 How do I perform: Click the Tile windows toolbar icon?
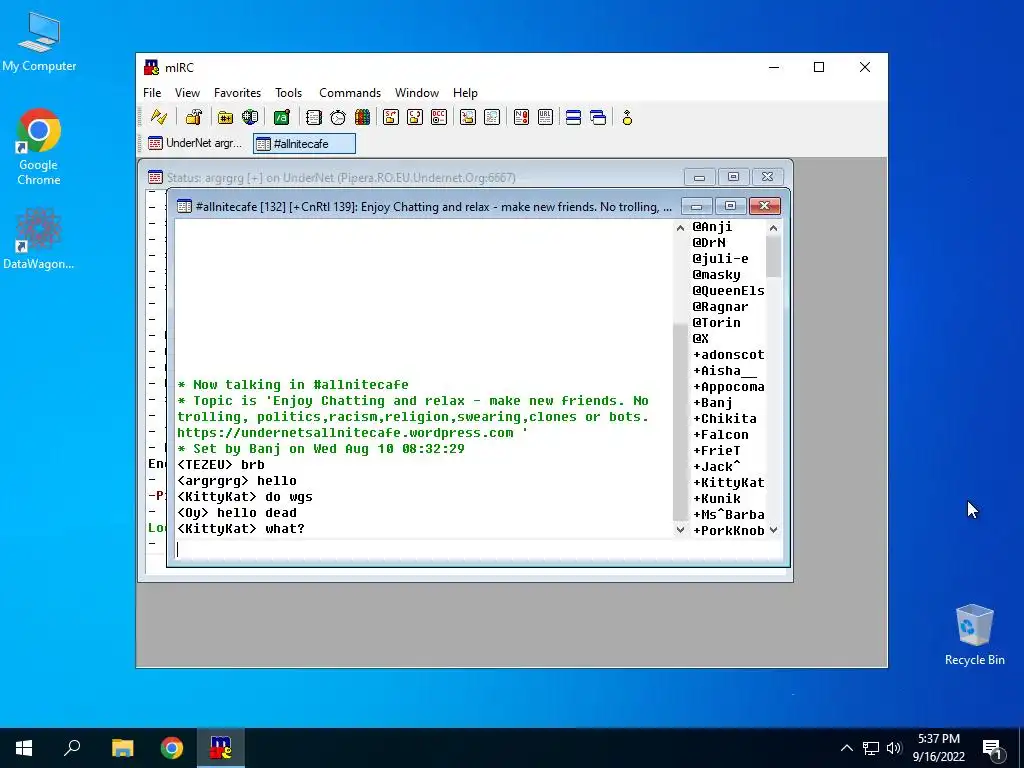coord(573,118)
